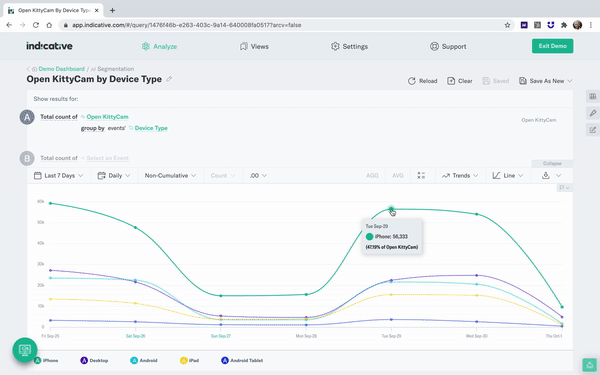Select the Open KittyCam By Device Type tab

pyautogui.click(x=54, y=10)
